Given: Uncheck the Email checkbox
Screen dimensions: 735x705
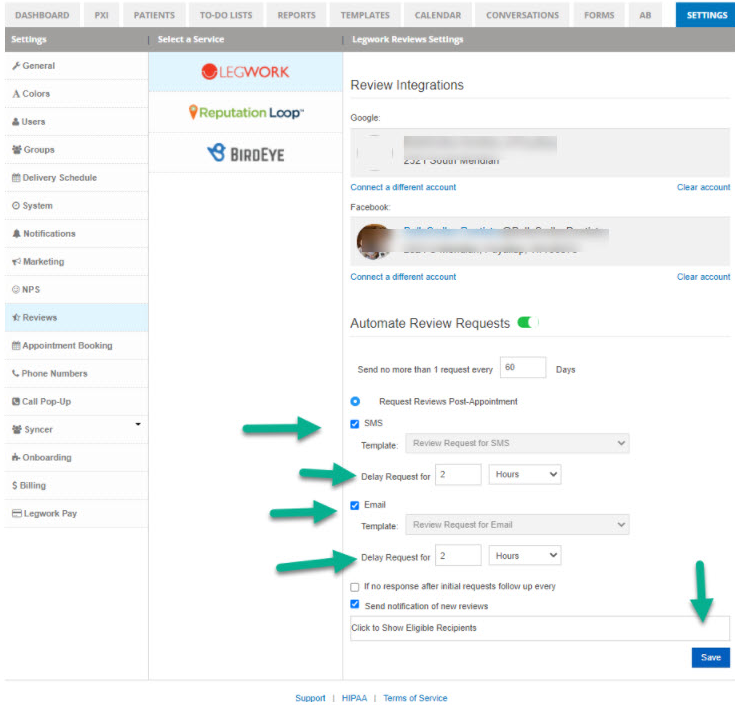Looking at the screenshot, I should click(x=355, y=505).
